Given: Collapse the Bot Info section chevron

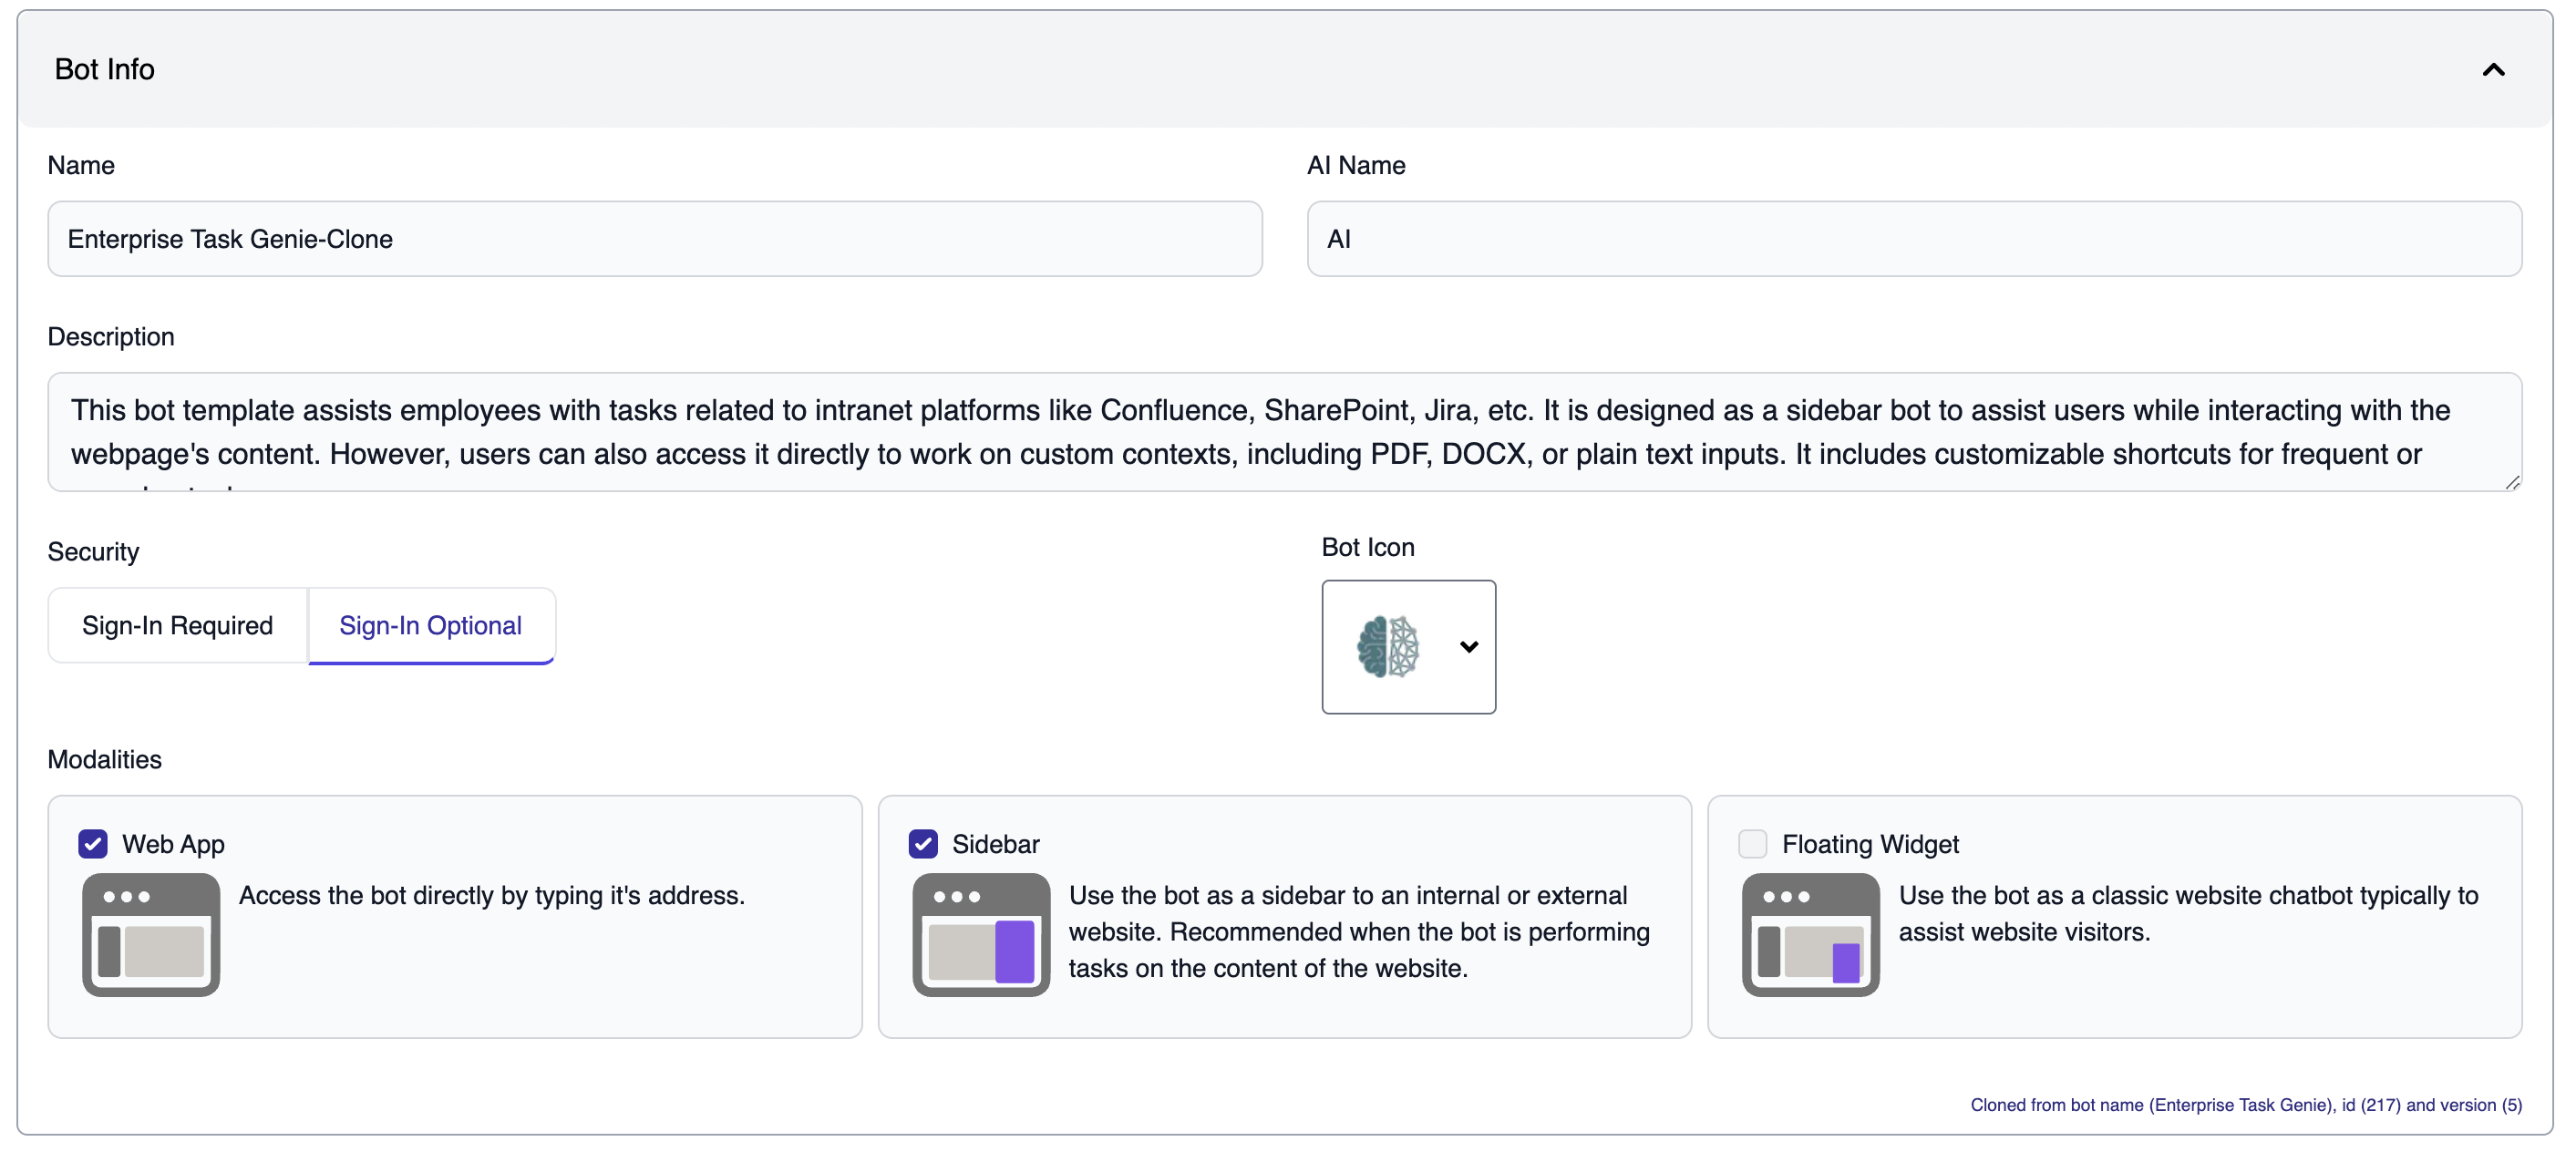Looking at the screenshot, I should (2493, 69).
